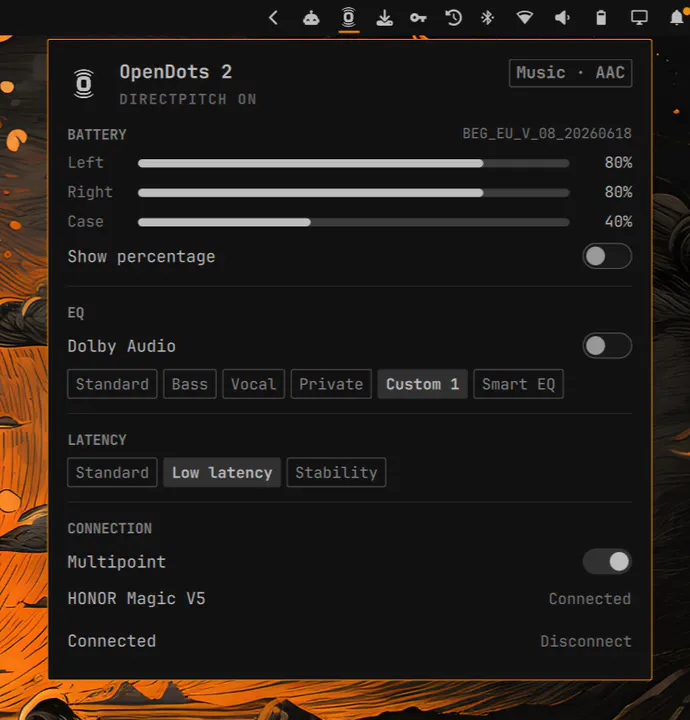Click the OpenDots 2 device name
690x720 pixels.
click(x=176, y=72)
